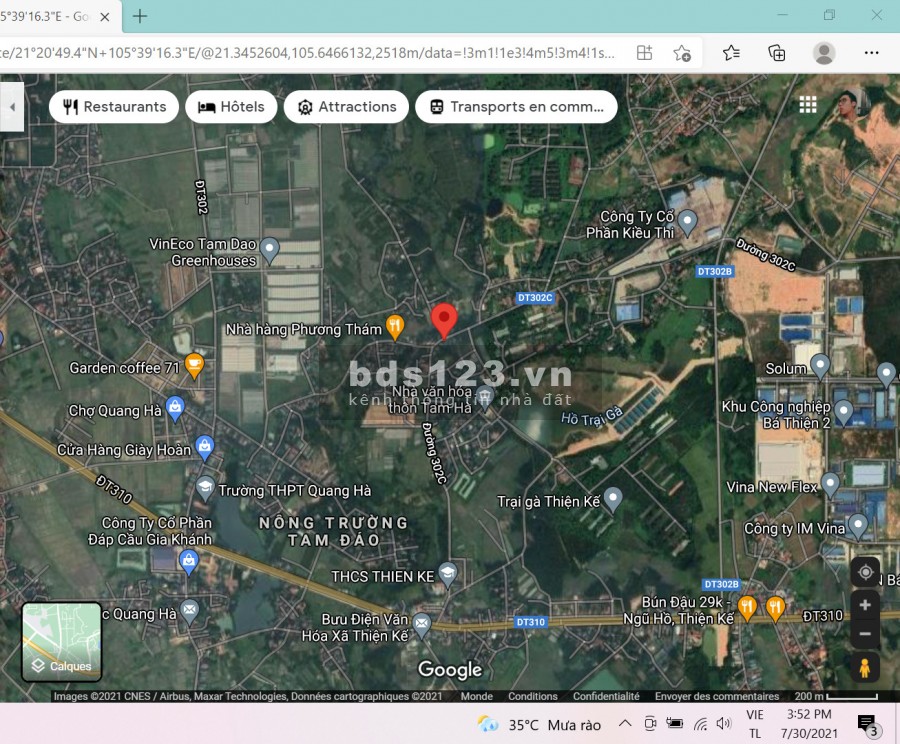Open the Favorites list

731,53
